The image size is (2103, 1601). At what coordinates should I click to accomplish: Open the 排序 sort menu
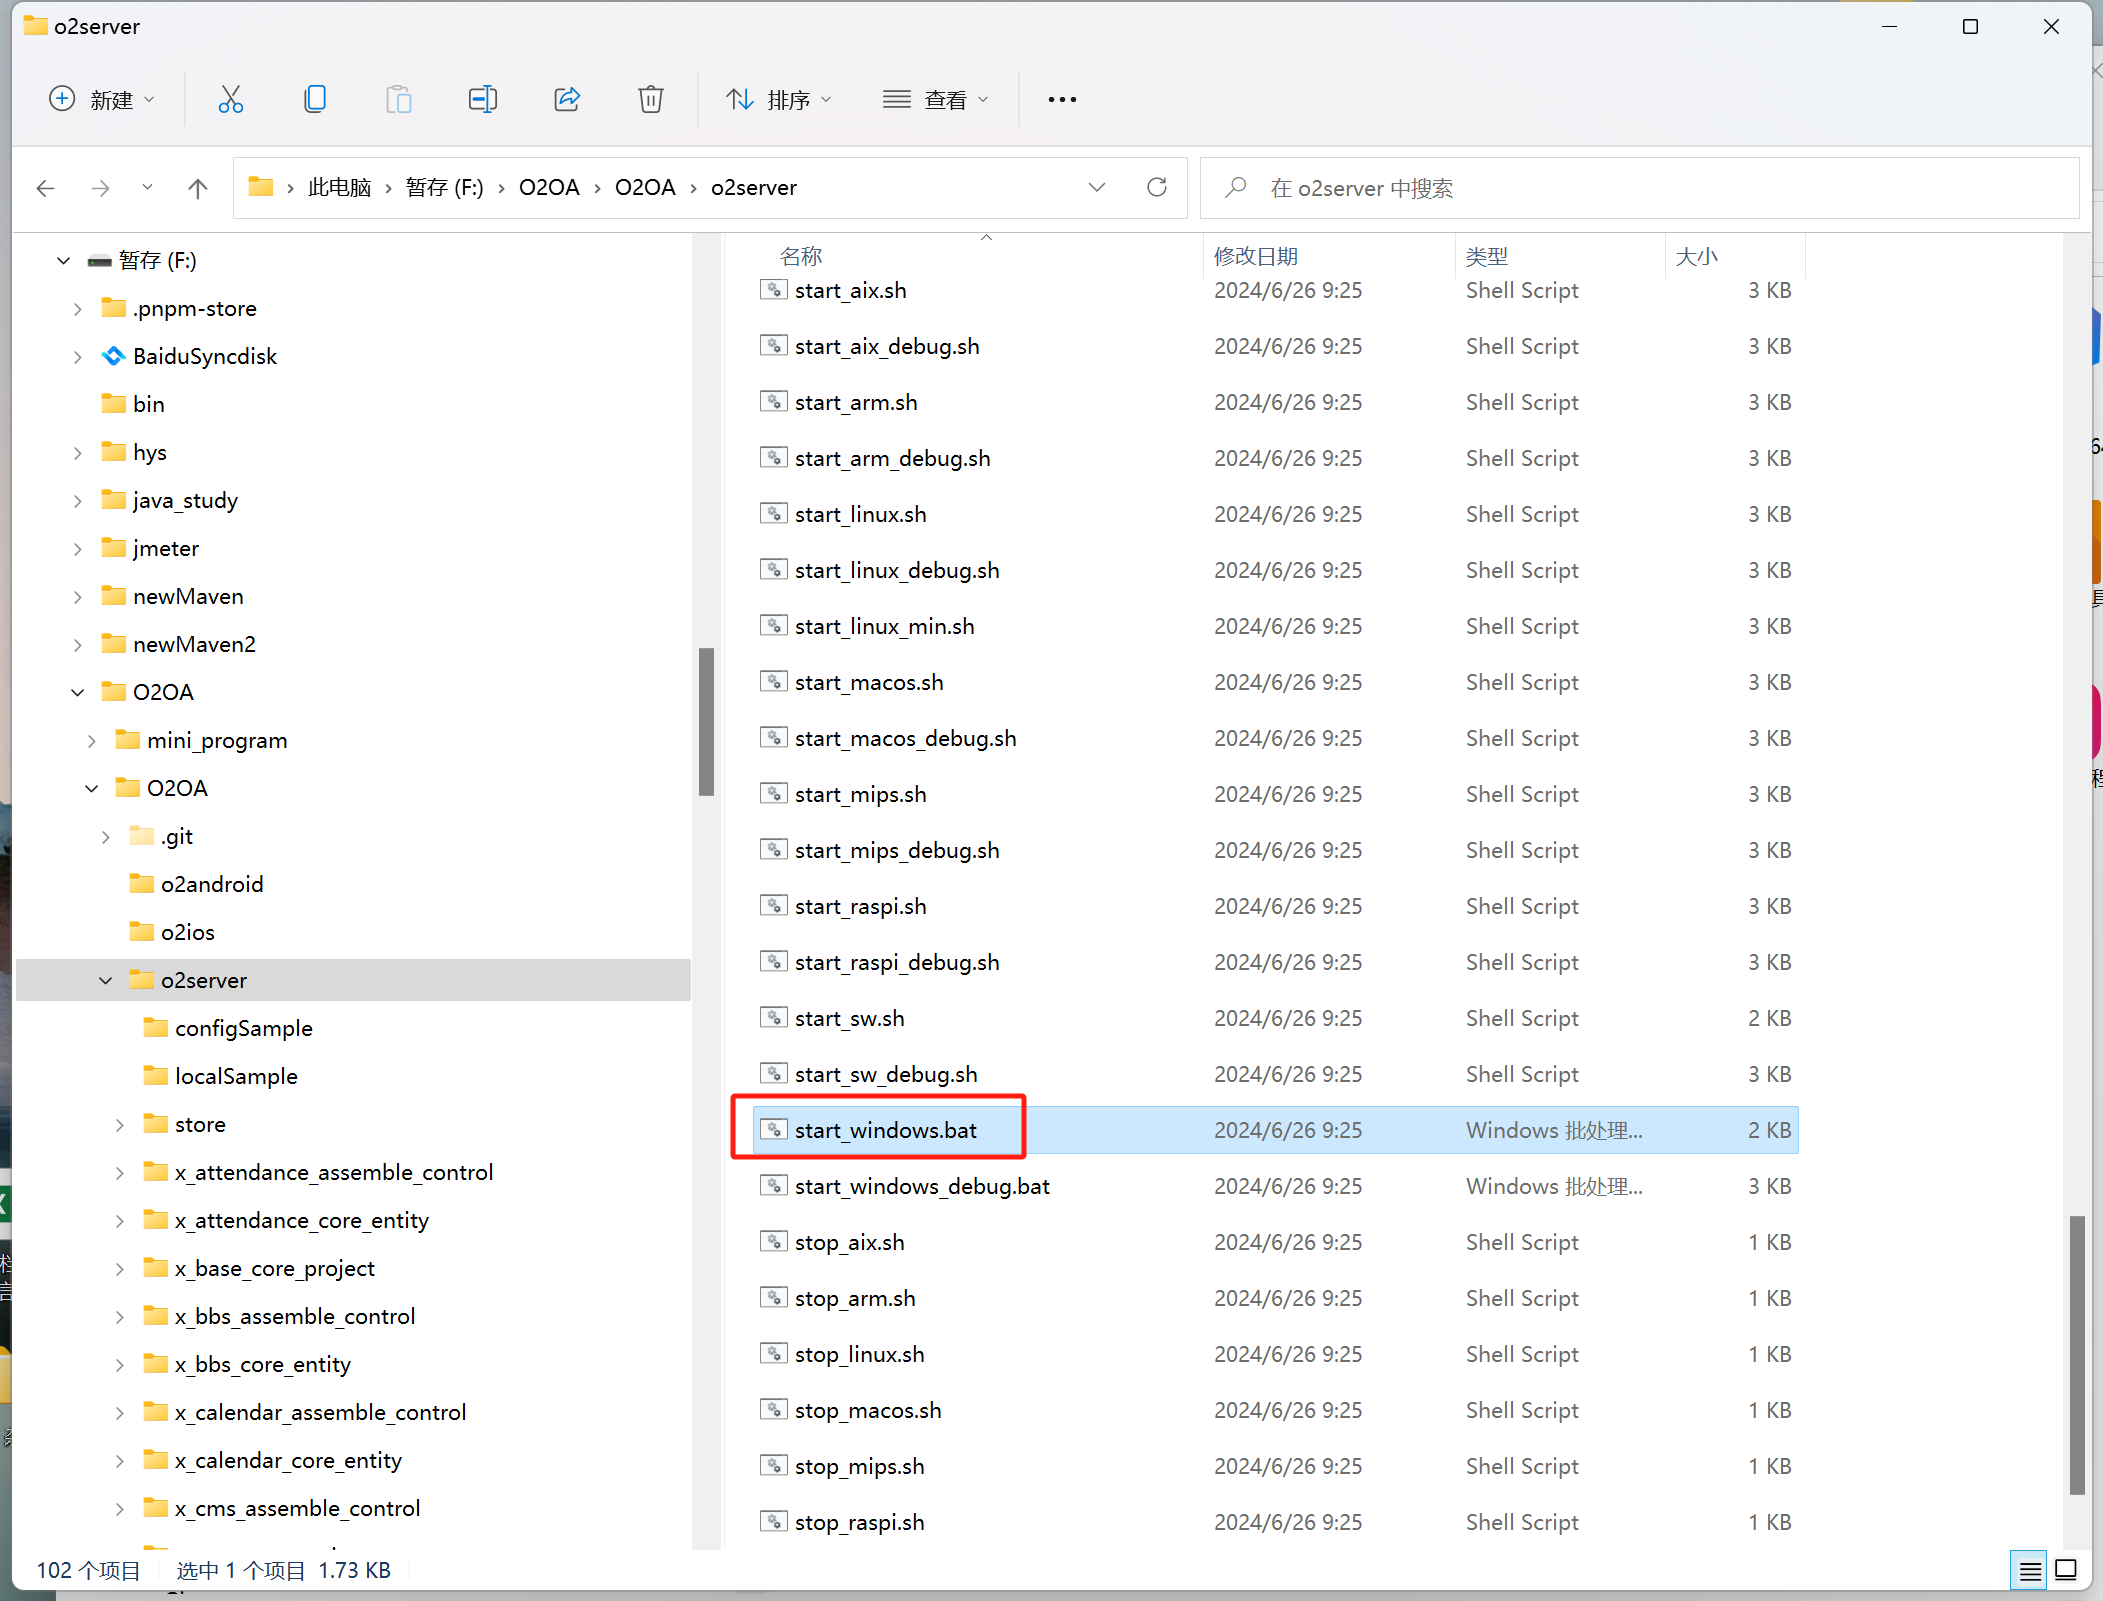pos(779,99)
